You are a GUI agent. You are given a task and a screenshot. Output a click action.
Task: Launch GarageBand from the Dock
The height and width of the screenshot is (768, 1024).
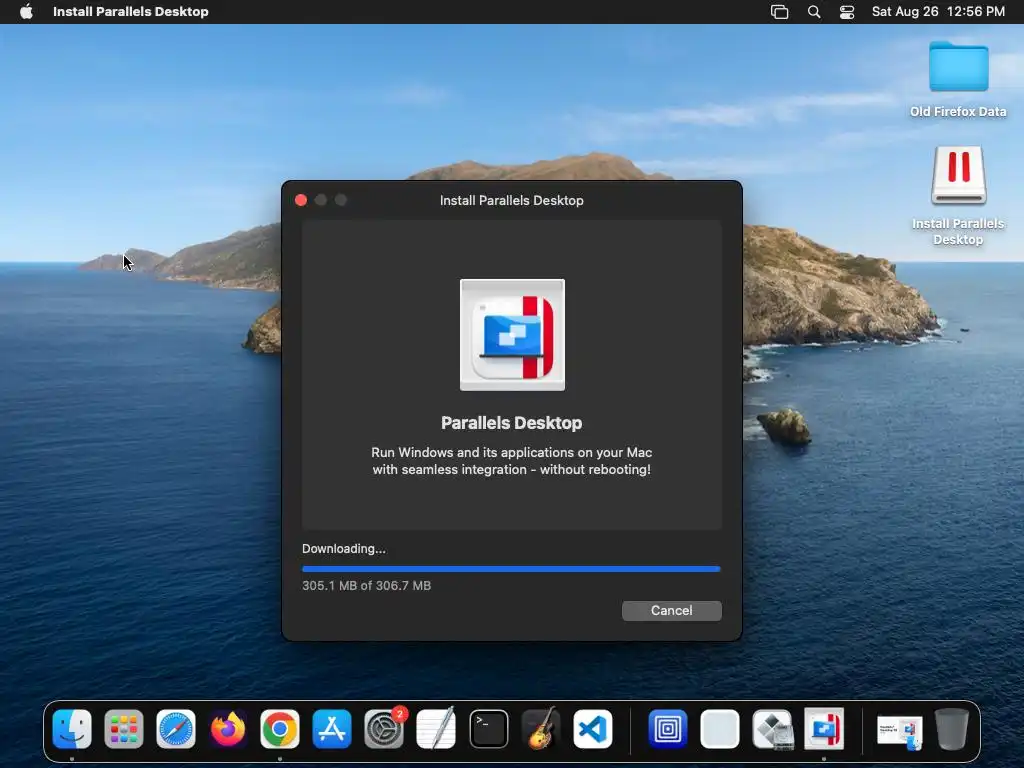[541, 729]
